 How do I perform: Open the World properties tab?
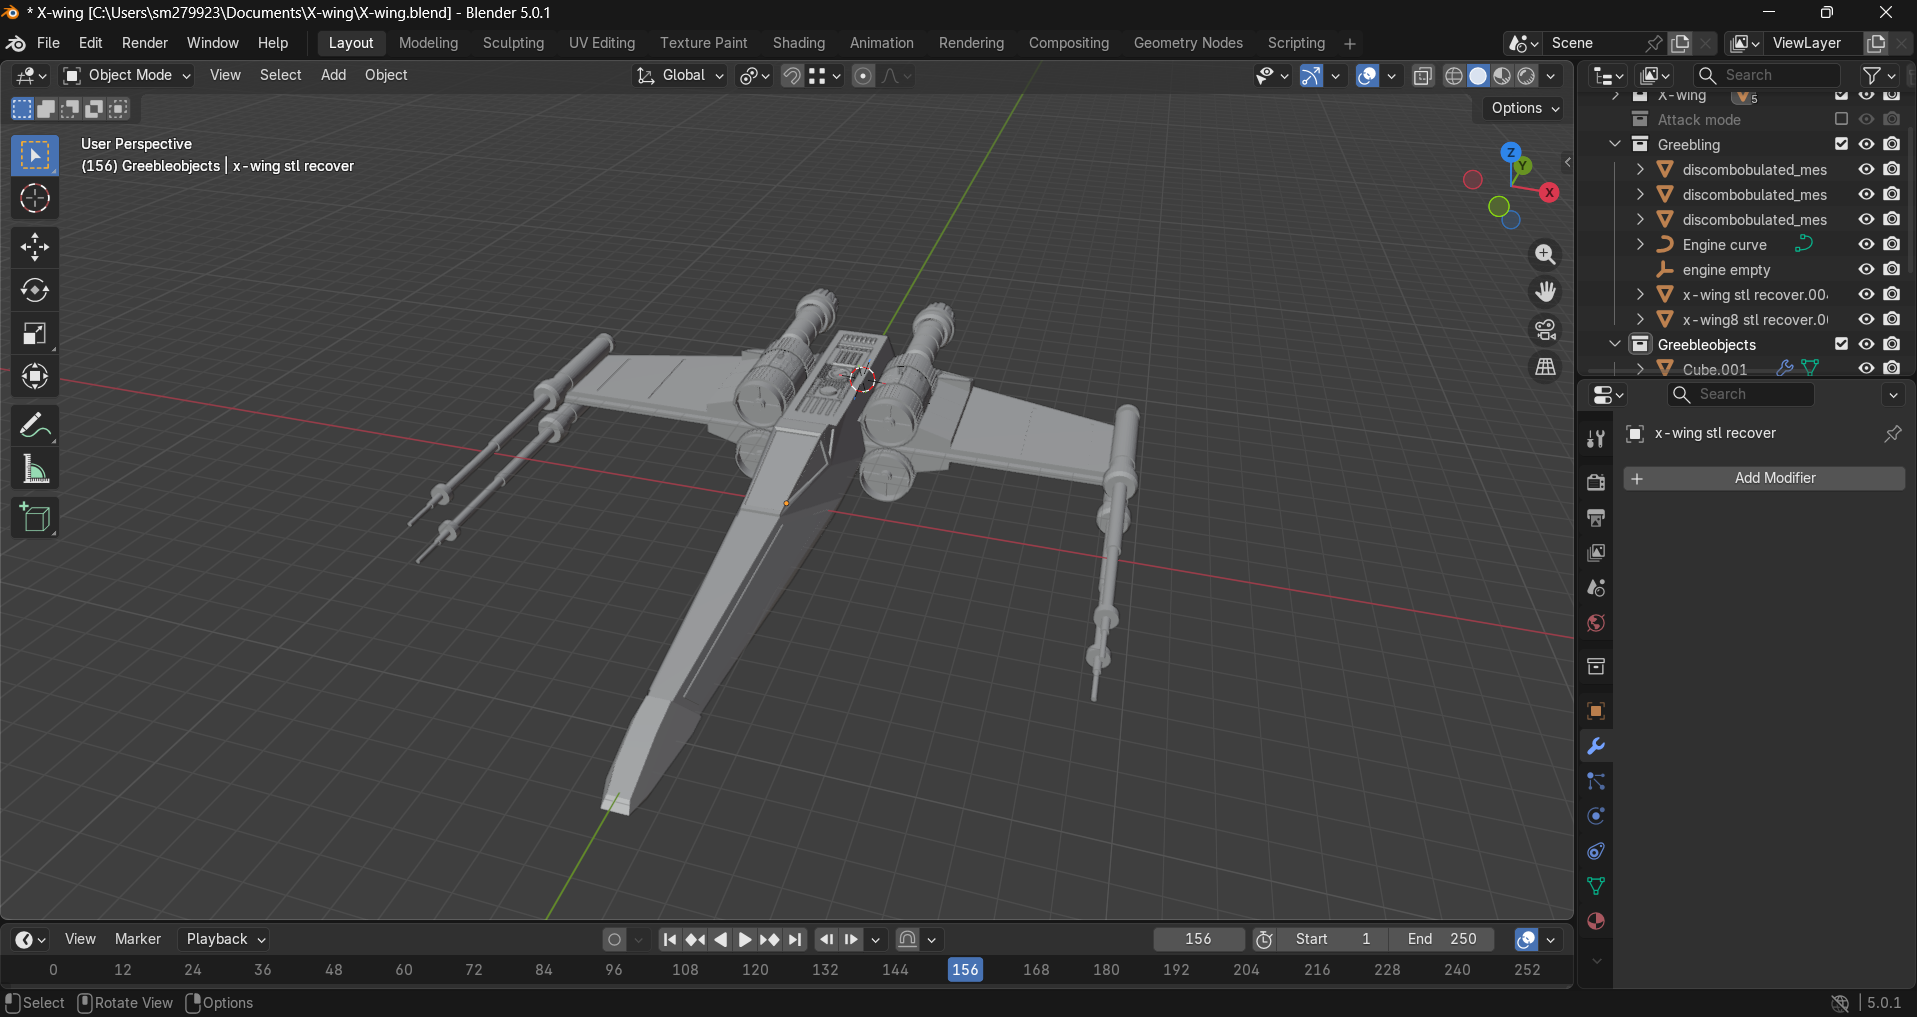pyautogui.click(x=1596, y=622)
